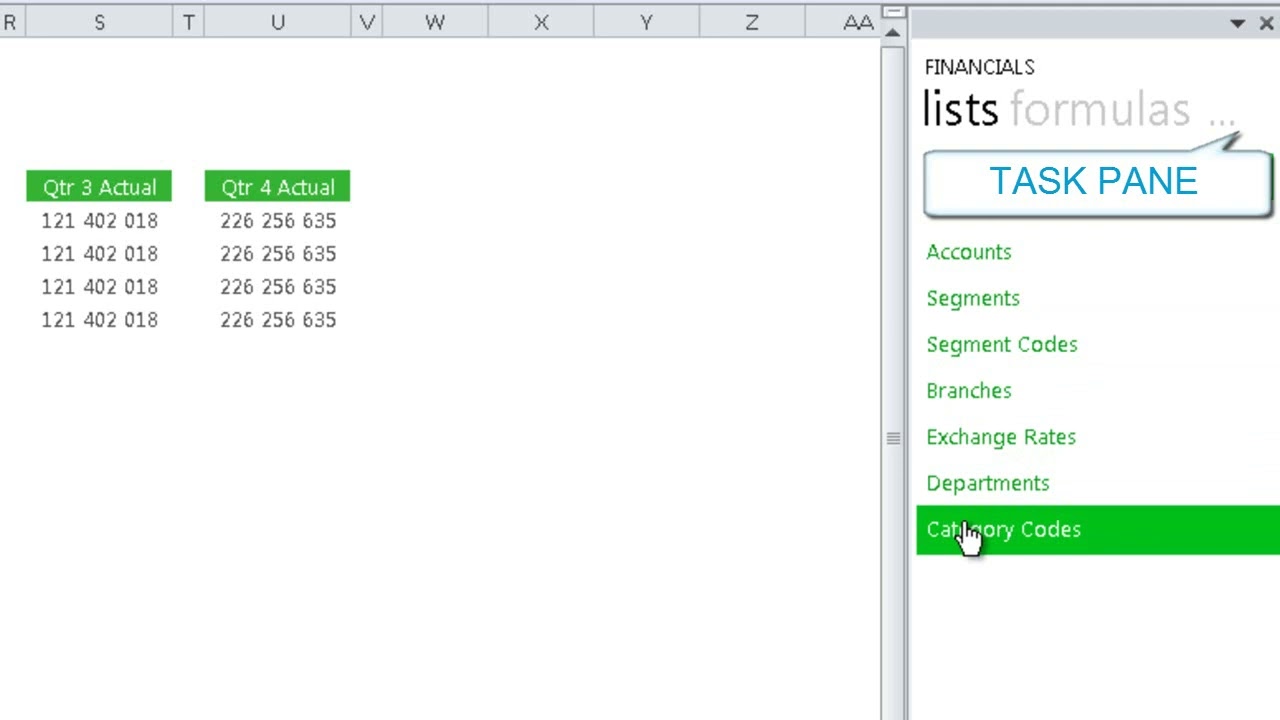The height and width of the screenshot is (720, 1280).
Task: Open the Segment Codes list
Action: (x=1002, y=344)
